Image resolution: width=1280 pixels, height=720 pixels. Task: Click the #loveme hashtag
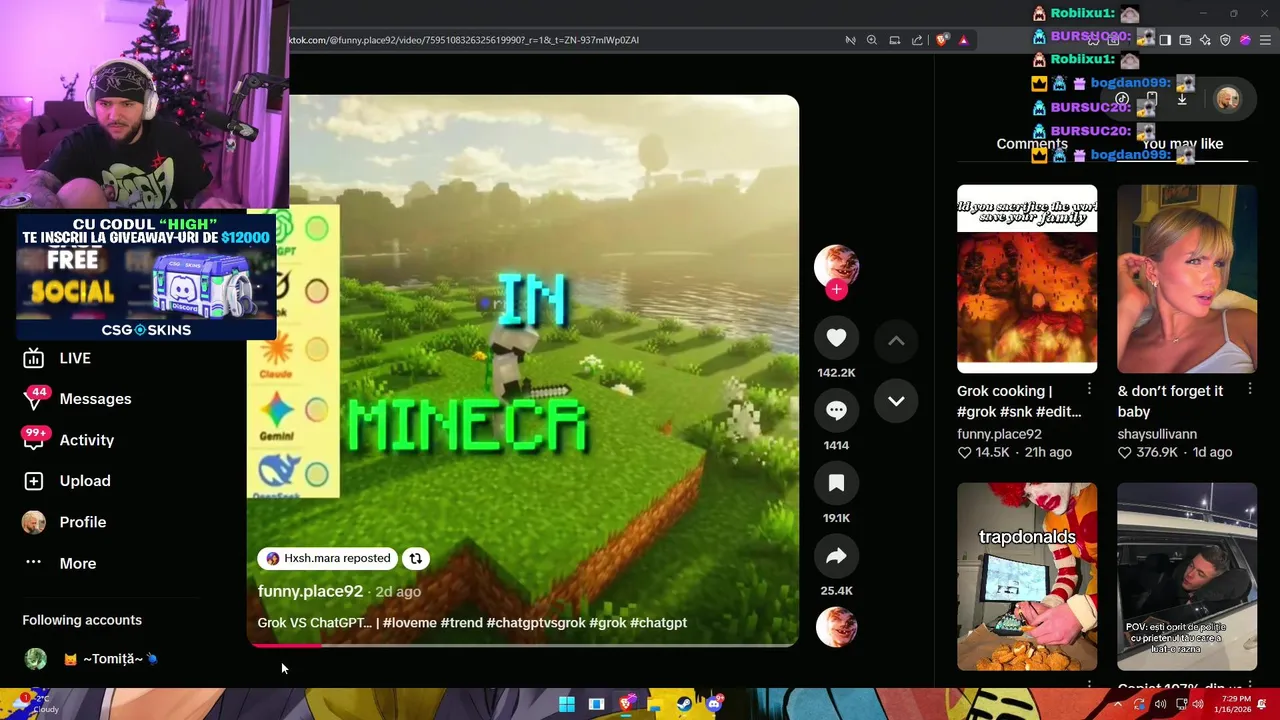click(410, 622)
